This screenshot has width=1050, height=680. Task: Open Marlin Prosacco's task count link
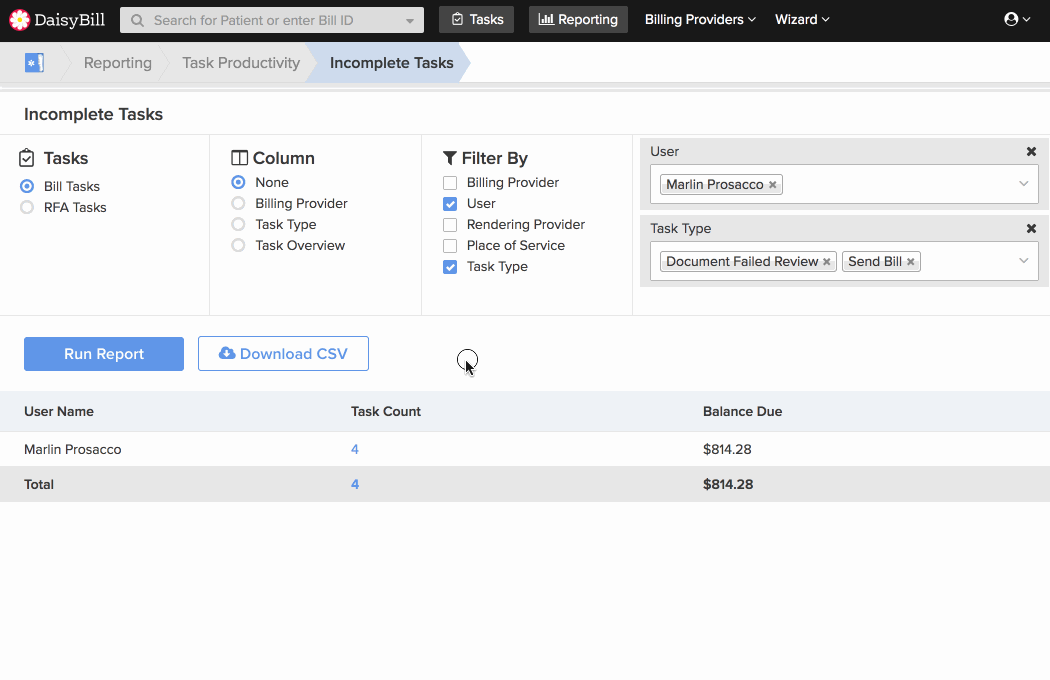[x=355, y=450]
